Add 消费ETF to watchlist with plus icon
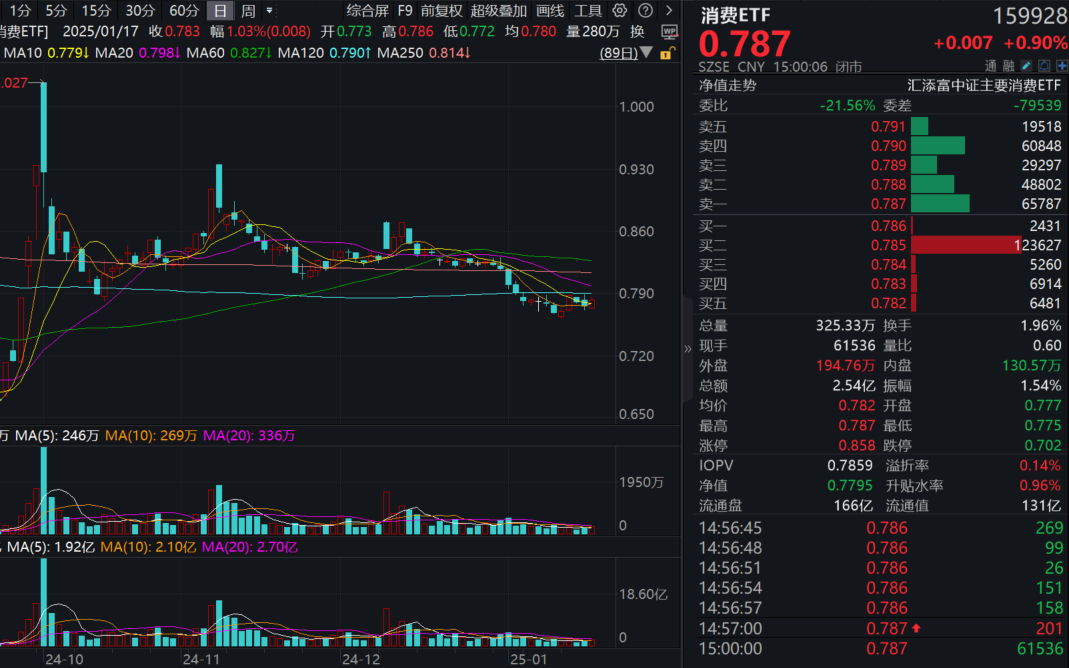 tap(1061, 65)
